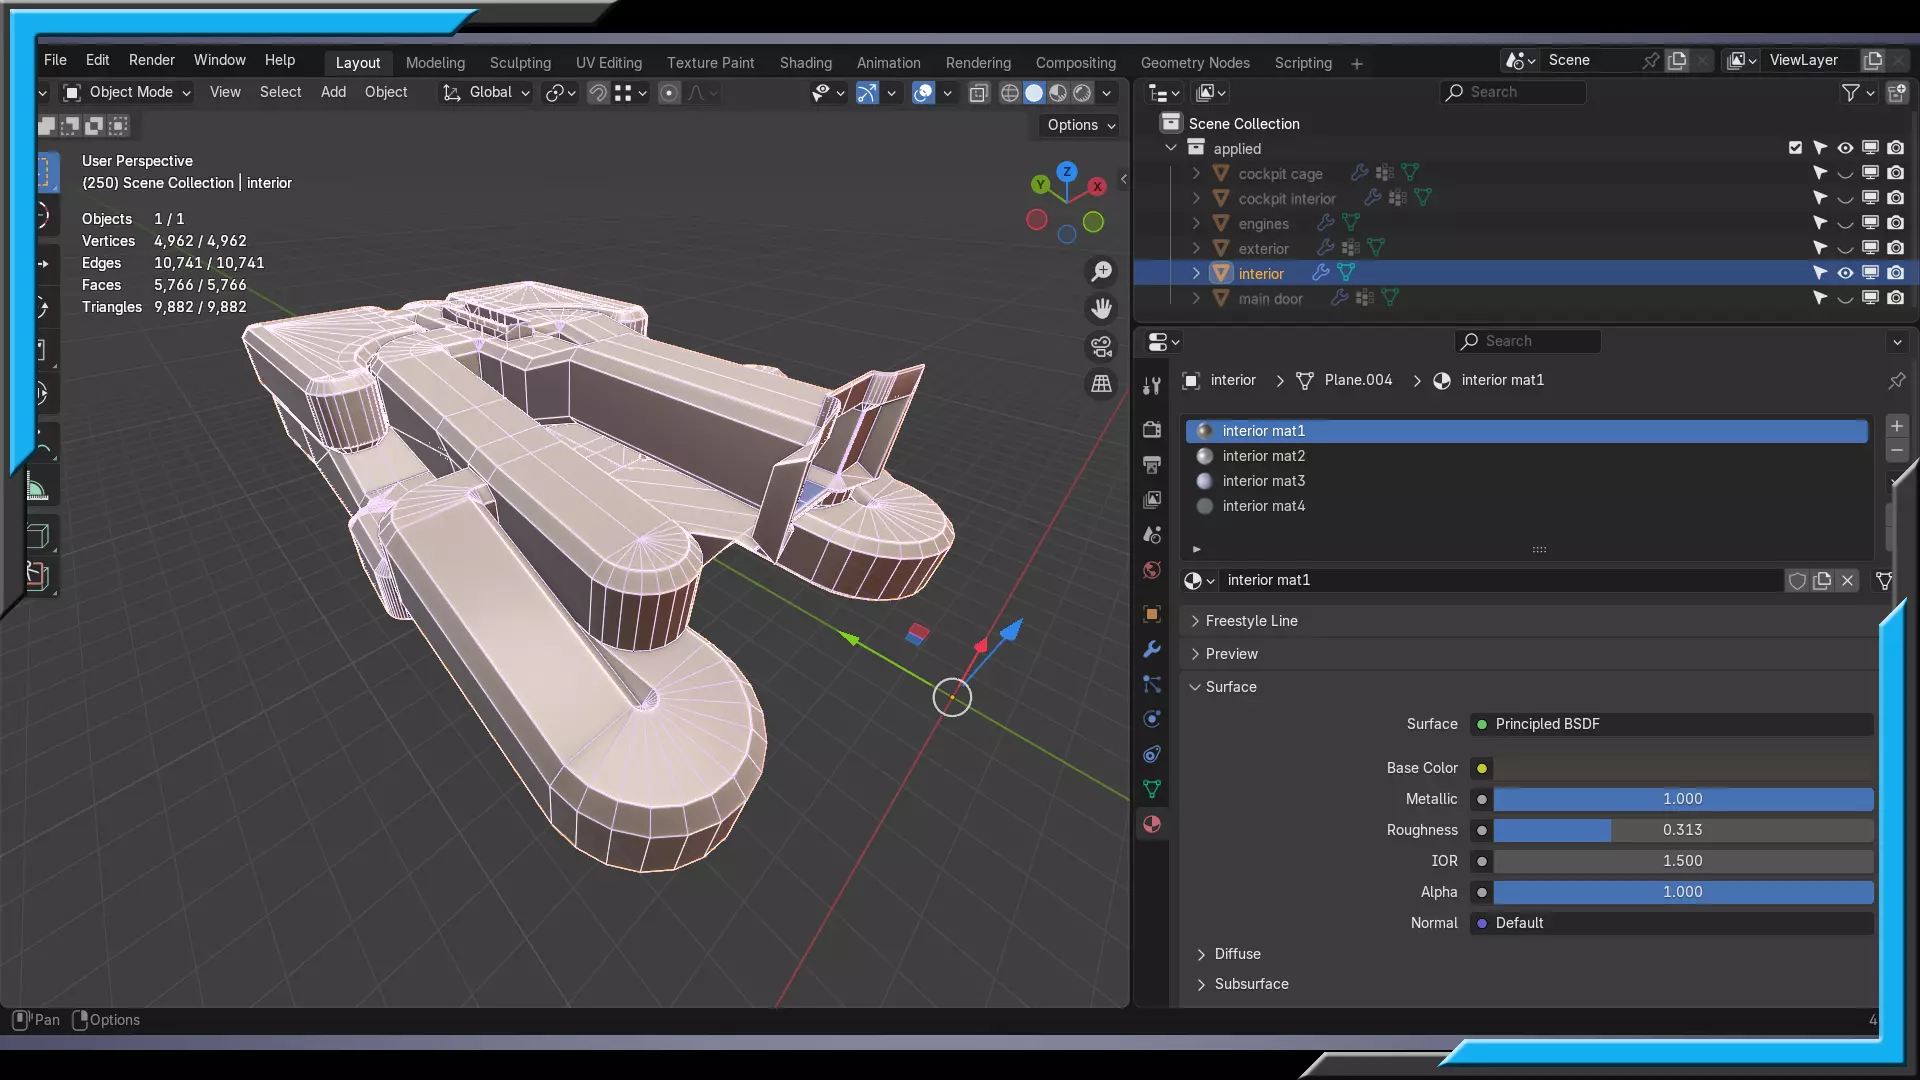This screenshot has width=1920, height=1080.
Task: Add a new material slot plus button
Action: (1896, 426)
